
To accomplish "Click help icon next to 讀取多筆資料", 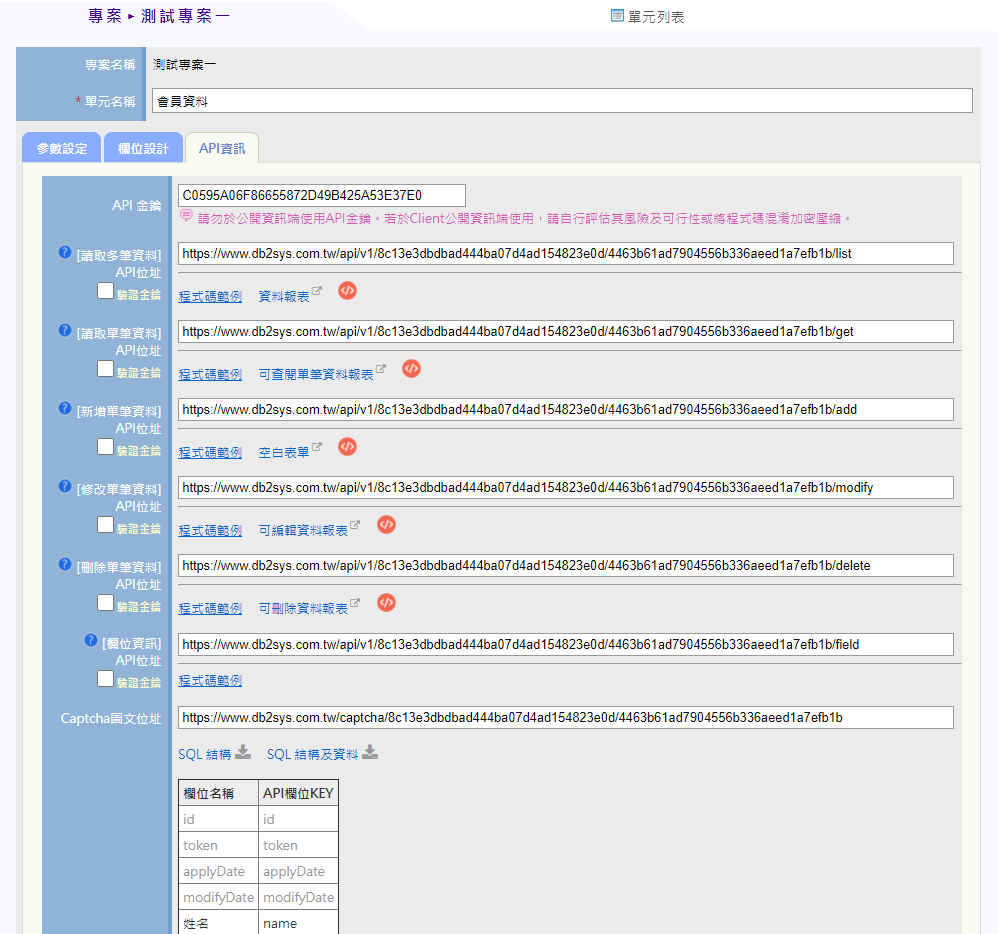I will (x=66, y=253).
